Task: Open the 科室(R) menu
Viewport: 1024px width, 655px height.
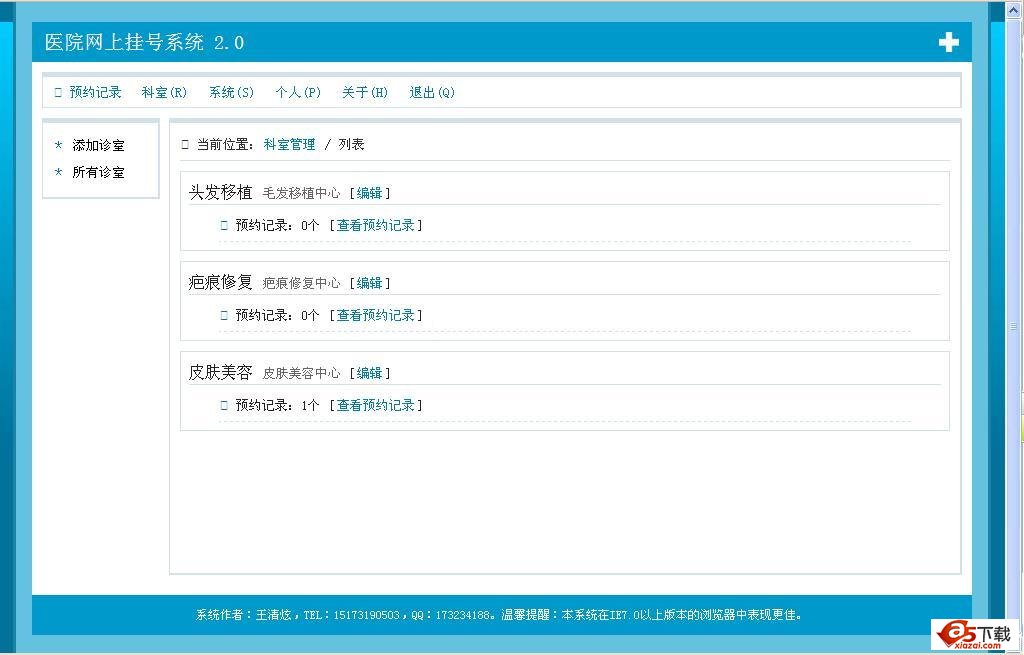Action: click(163, 92)
